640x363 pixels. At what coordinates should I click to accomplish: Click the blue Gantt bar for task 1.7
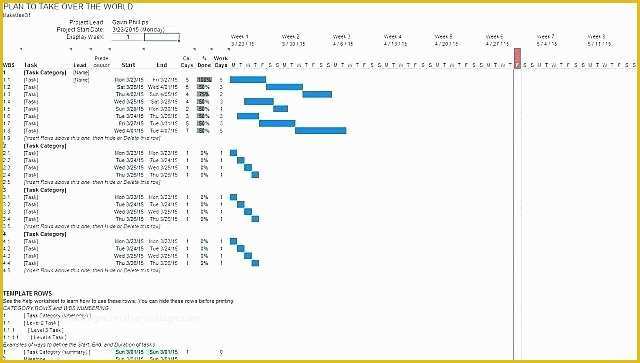(277, 124)
